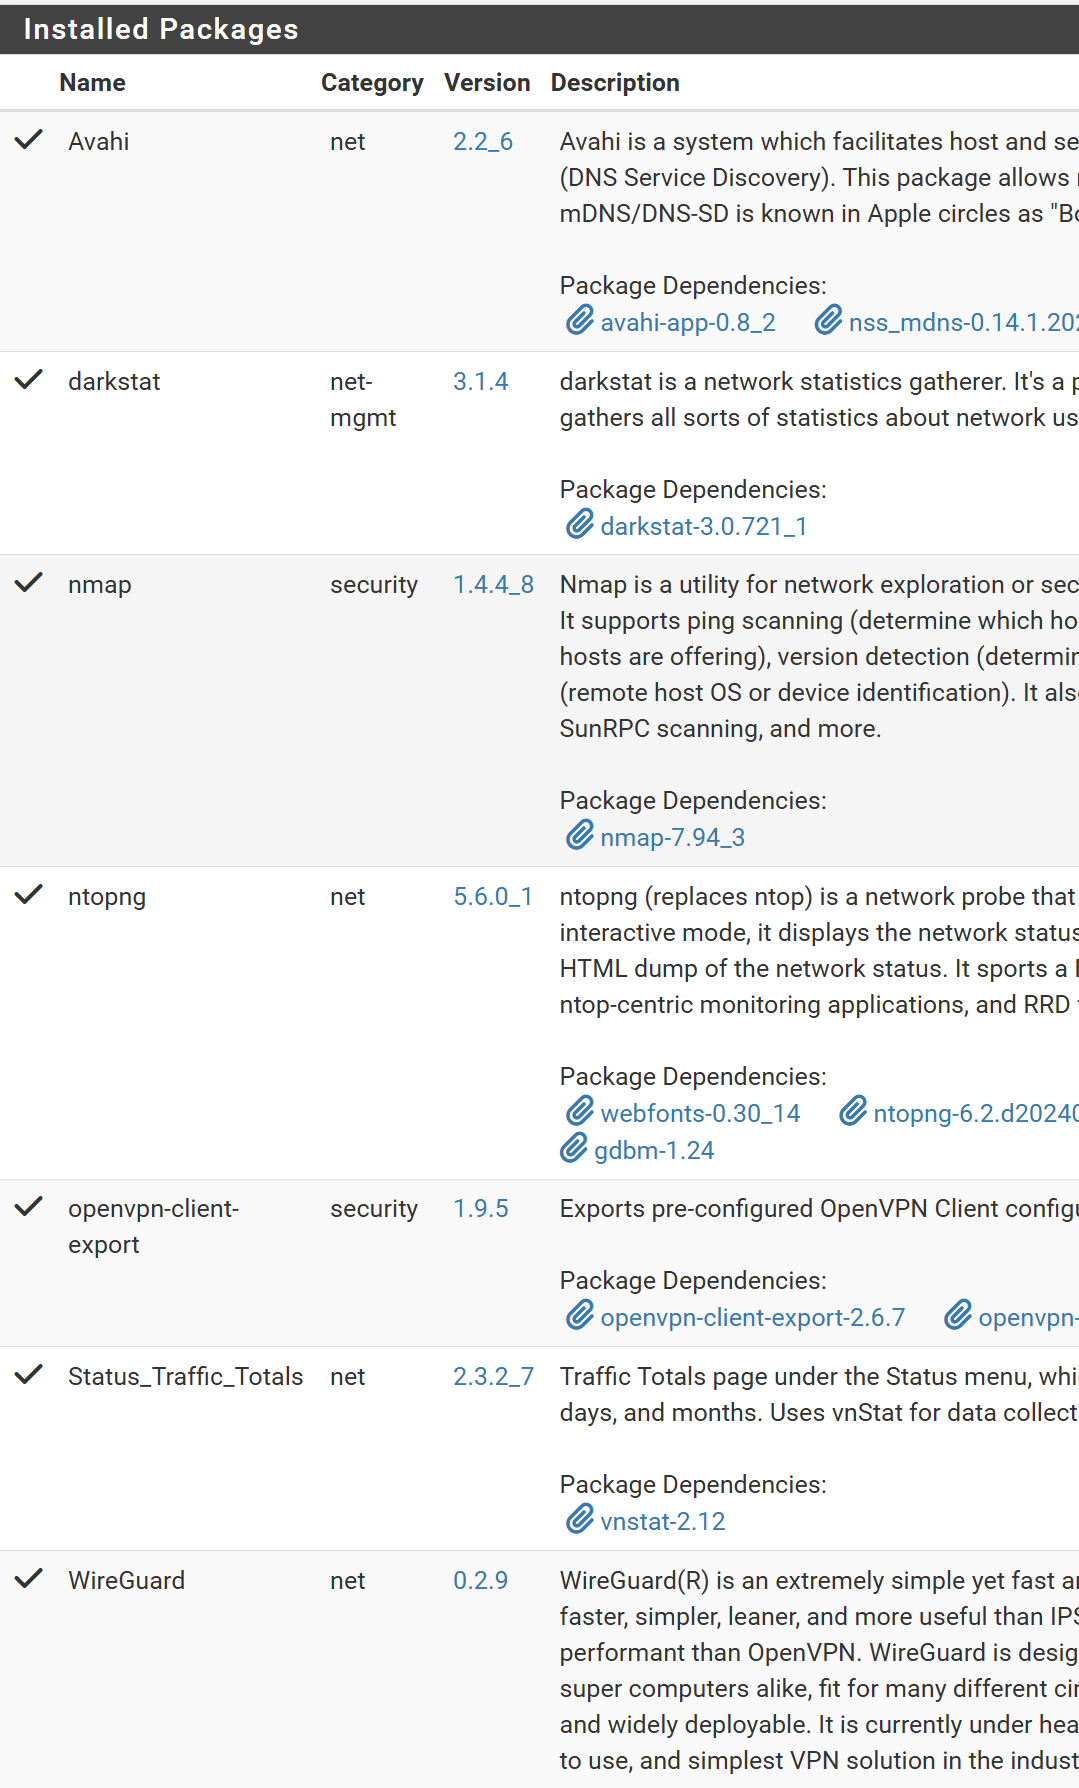Follow the openvpn-client-export-2.6.7 dependency link
Screen dimensions: 1079x1788
click(753, 1318)
